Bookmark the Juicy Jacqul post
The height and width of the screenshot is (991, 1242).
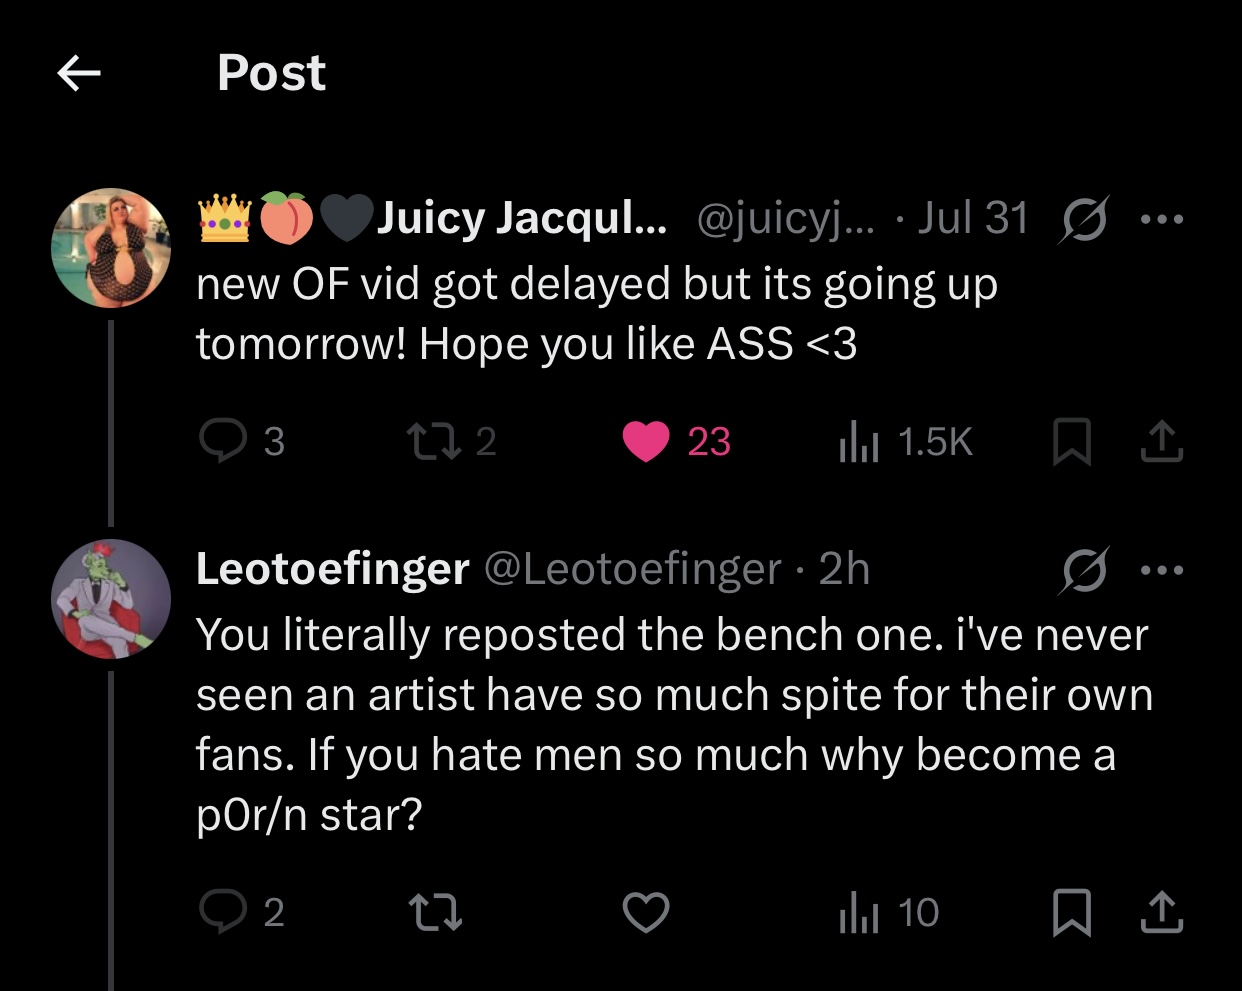coord(1071,442)
